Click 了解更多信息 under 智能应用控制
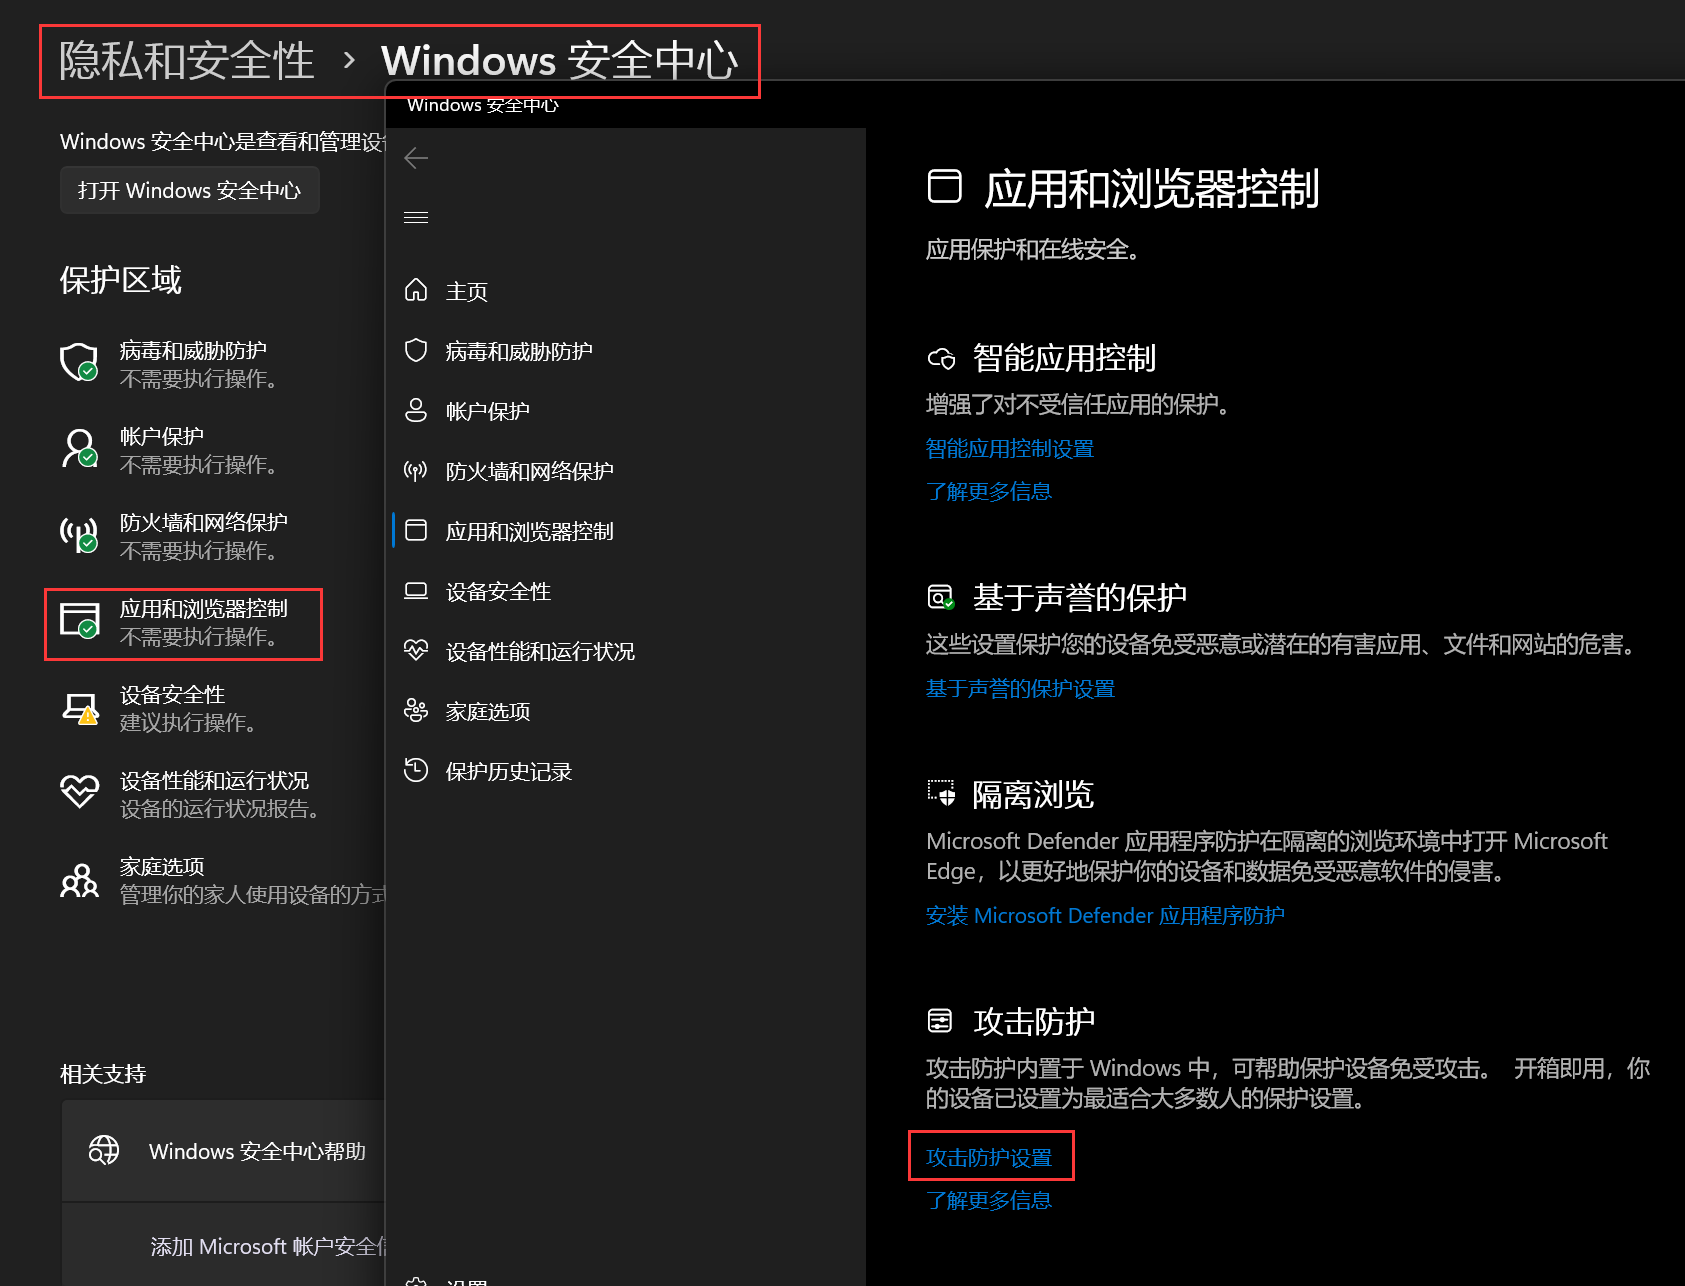 pyautogui.click(x=989, y=492)
